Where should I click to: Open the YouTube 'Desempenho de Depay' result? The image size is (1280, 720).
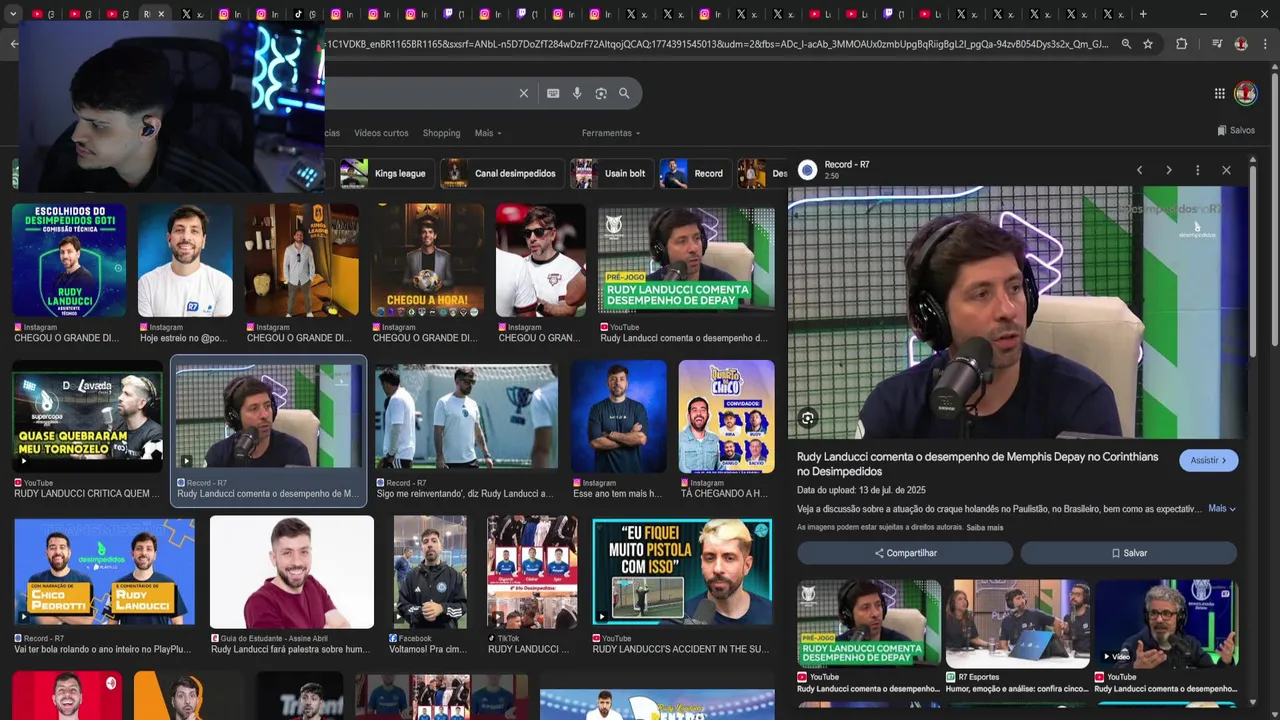[686, 260]
